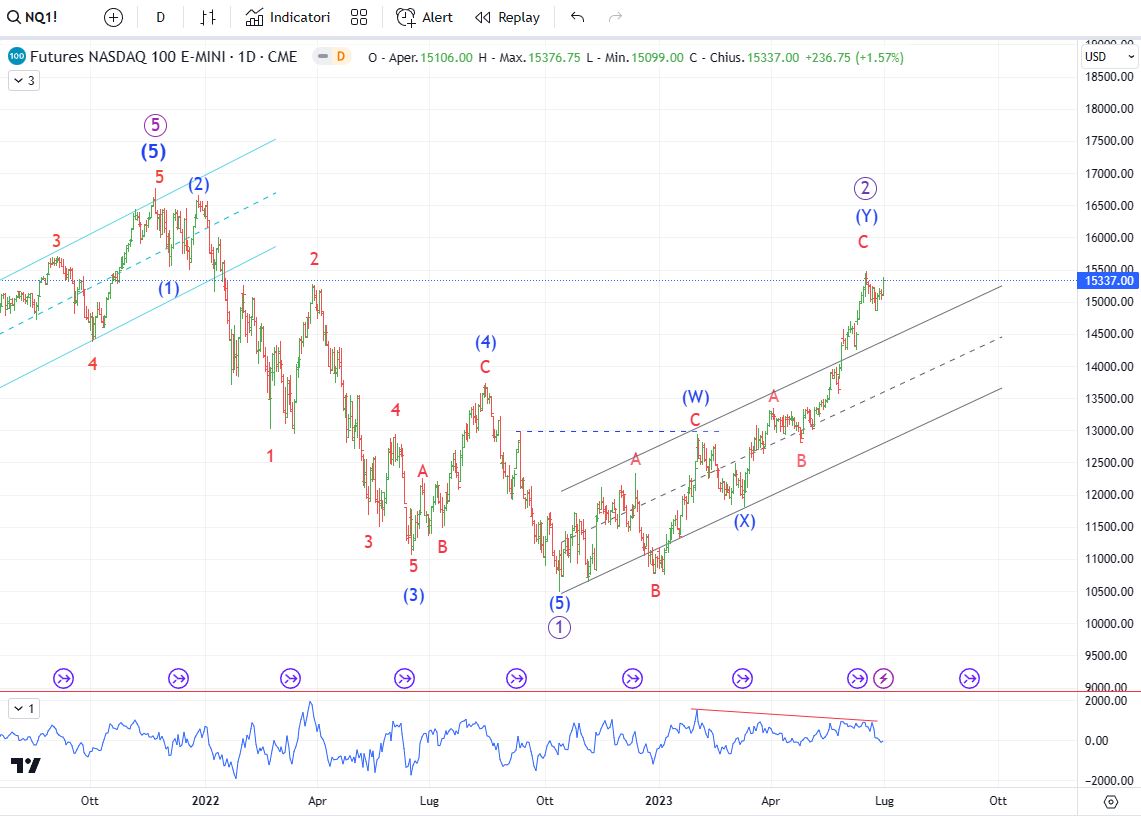Select the blue (2) wave label
This screenshot has height=816, width=1141.
point(199,184)
